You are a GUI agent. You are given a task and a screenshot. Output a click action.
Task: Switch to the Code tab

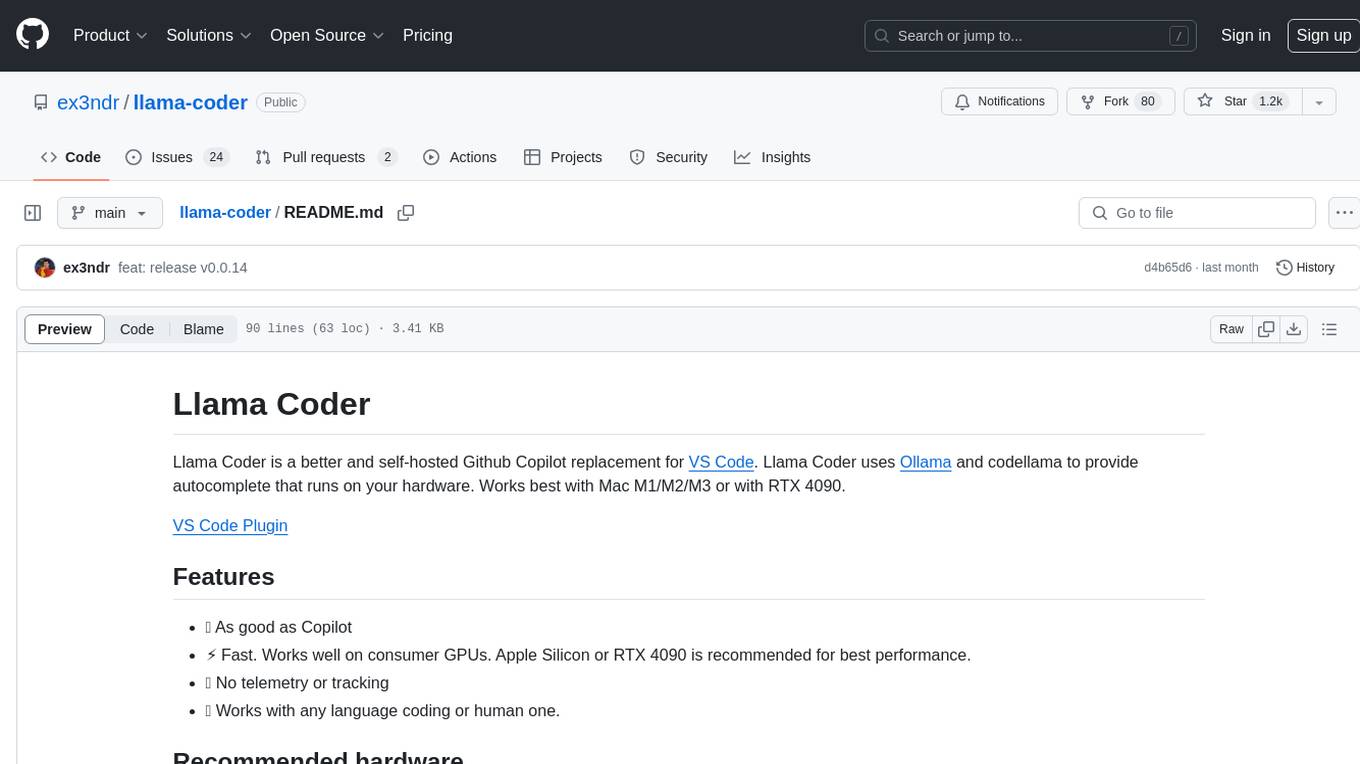coord(71,157)
